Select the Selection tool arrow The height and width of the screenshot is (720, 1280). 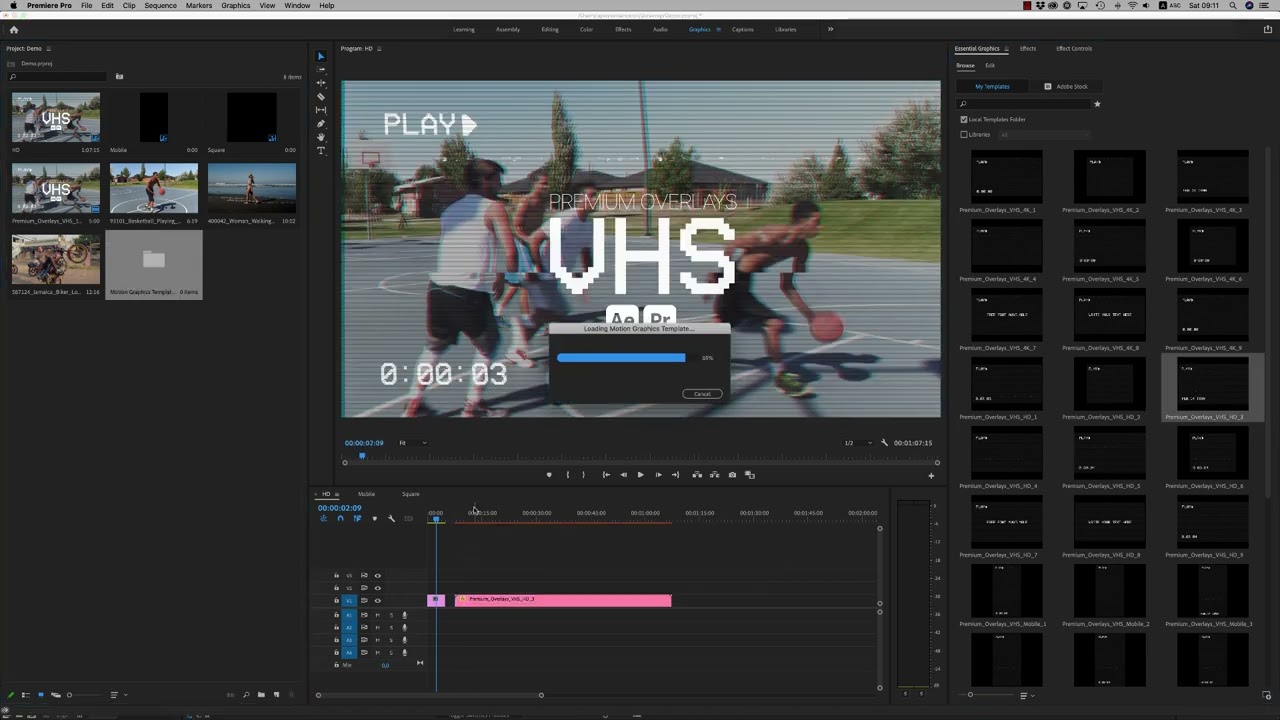pyautogui.click(x=321, y=56)
